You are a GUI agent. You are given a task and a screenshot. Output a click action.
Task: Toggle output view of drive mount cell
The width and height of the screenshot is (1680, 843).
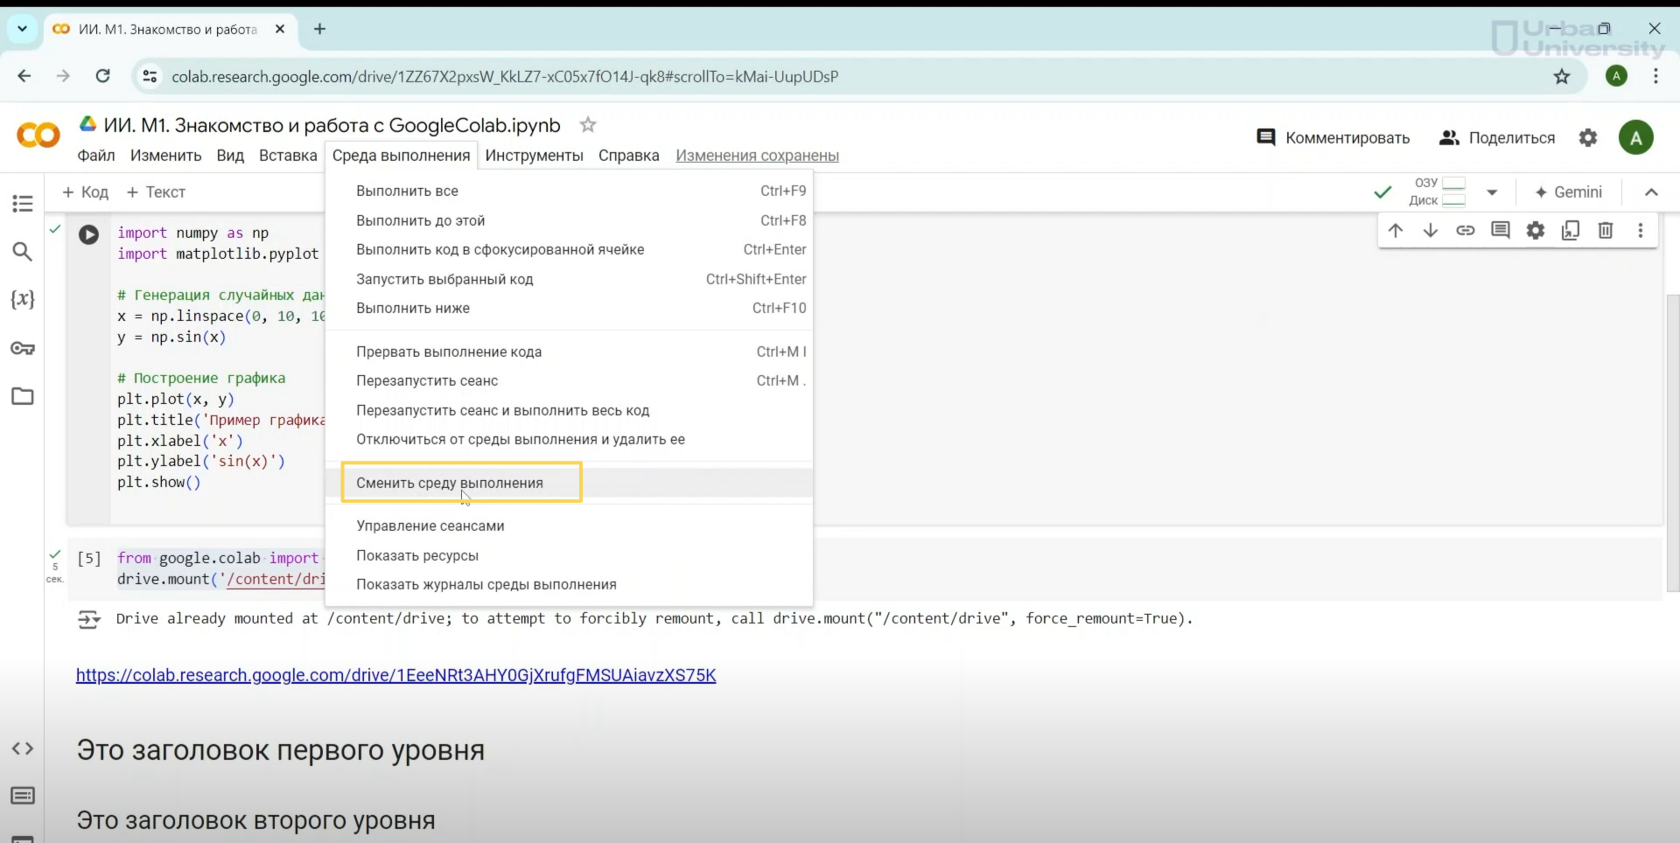(89, 620)
